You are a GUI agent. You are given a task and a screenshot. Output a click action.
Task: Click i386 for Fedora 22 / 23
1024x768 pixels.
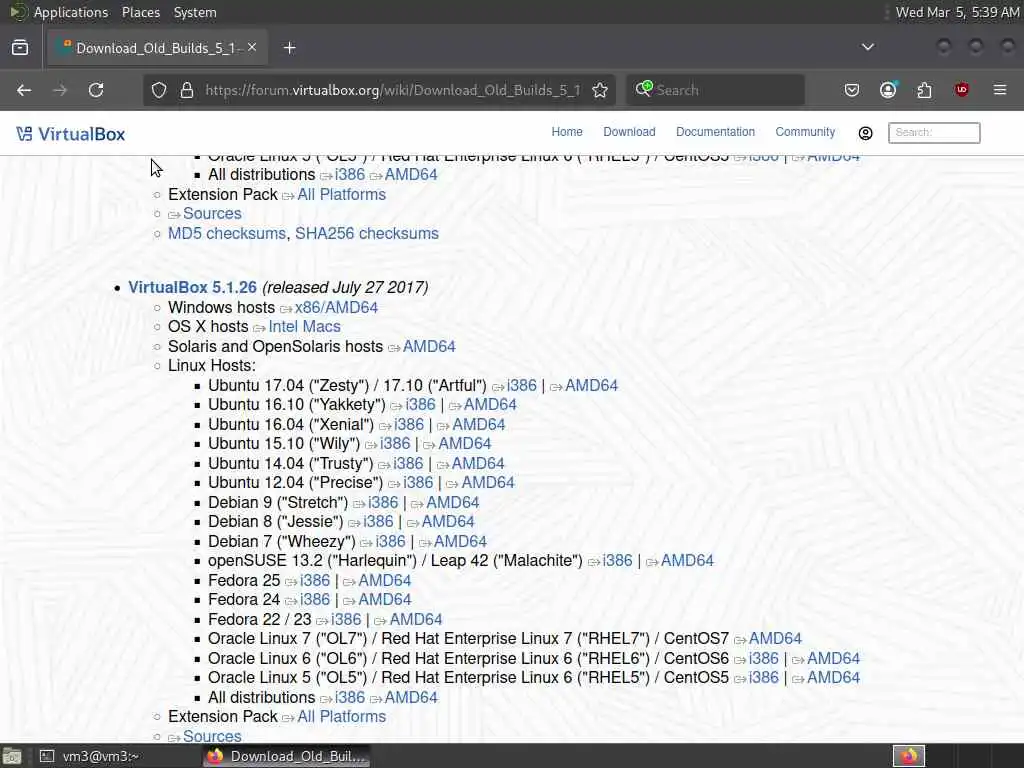click(346, 620)
